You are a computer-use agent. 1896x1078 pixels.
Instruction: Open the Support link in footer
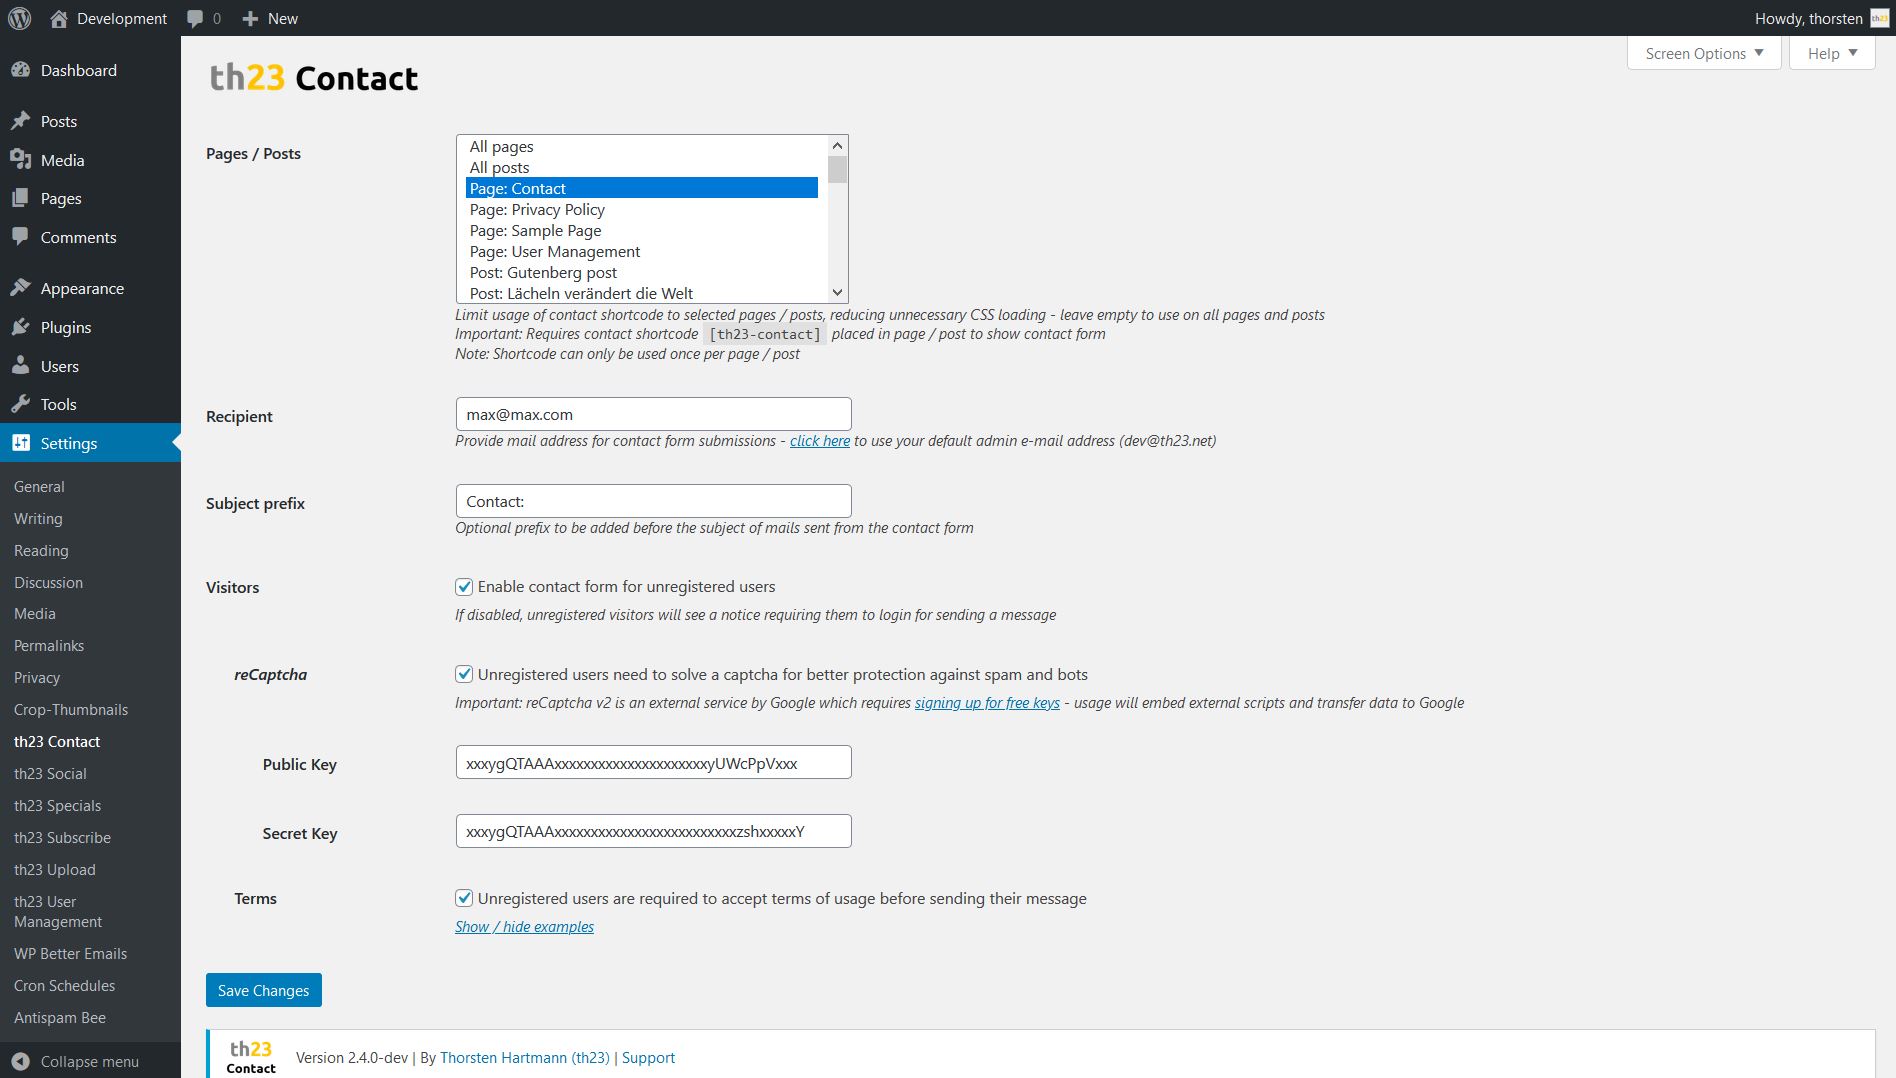click(x=648, y=1058)
